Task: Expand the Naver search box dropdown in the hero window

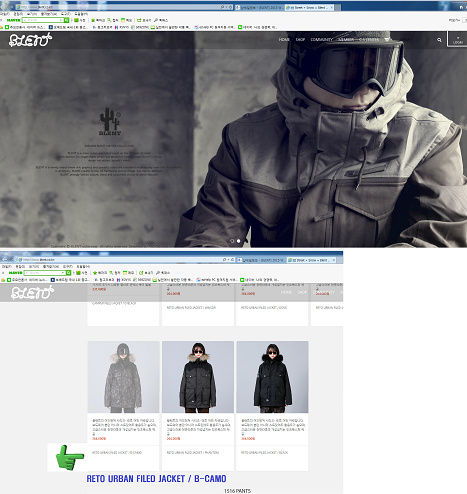Action: pos(61,20)
